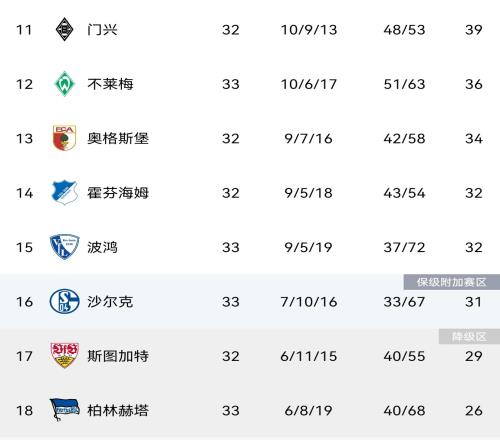The height and width of the screenshot is (440, 500).
Task: Open the 不莱梅 team name link
Action: [110, 84]
